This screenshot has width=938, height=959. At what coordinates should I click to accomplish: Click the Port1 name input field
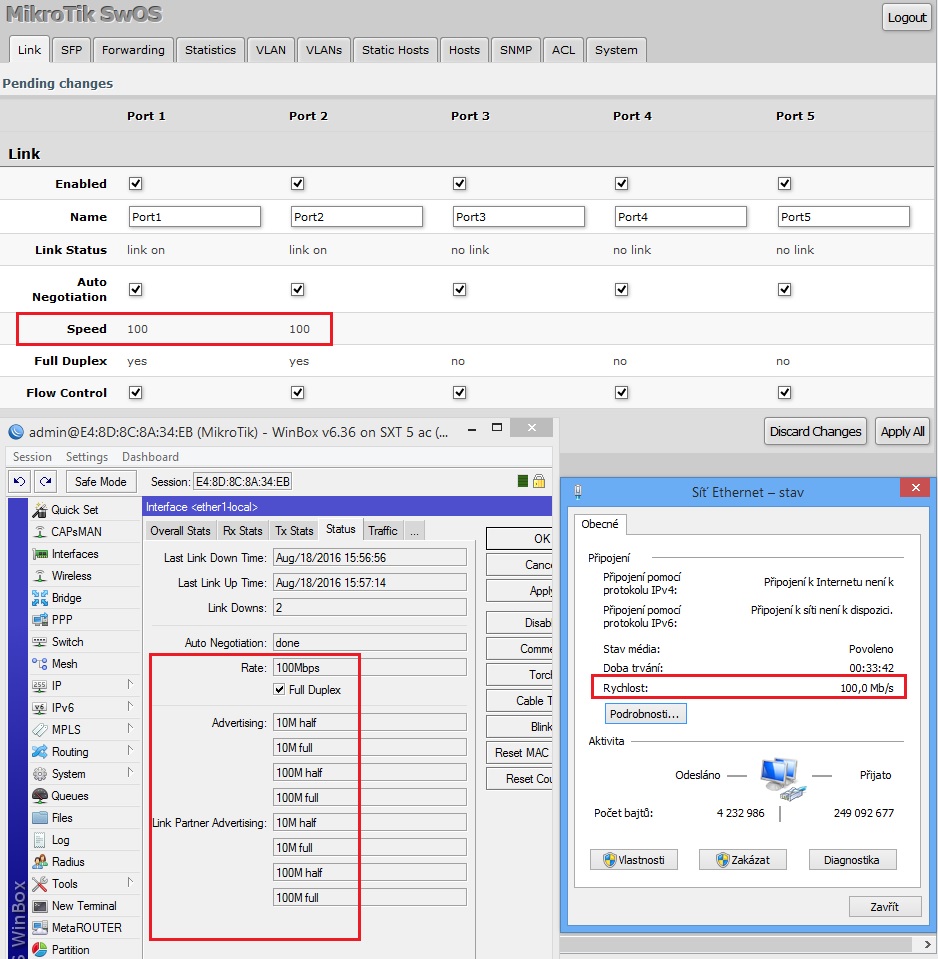tap(194, 216)
